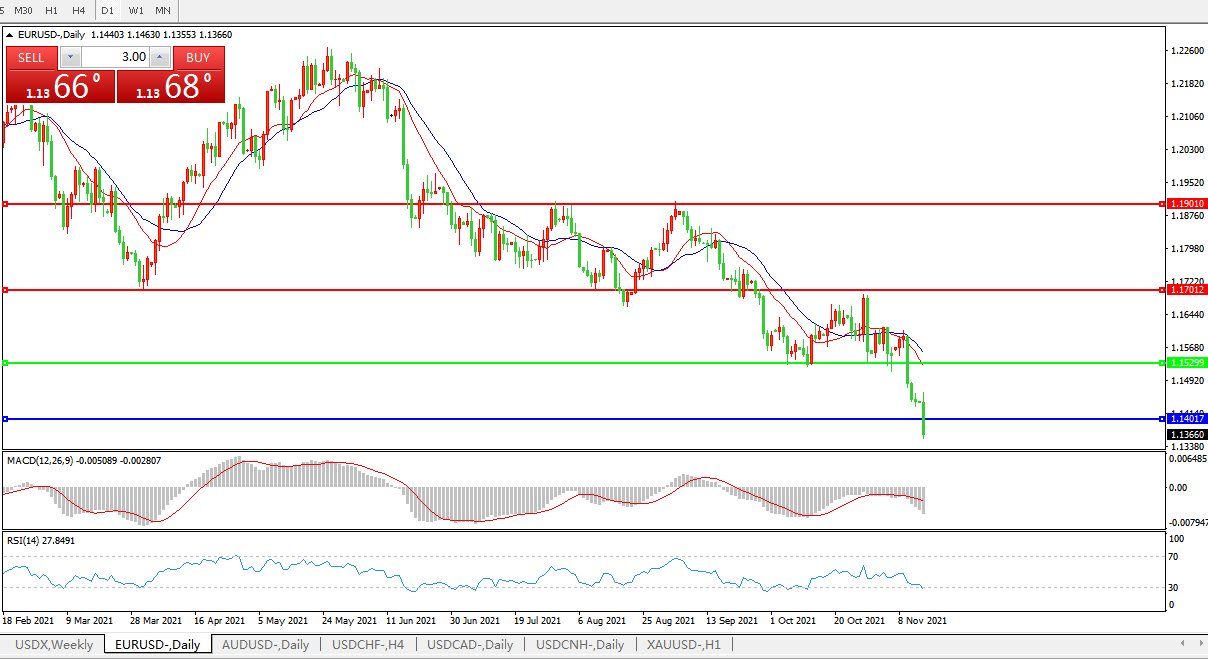Decrease trade volume with down arrow

point(70,57)
